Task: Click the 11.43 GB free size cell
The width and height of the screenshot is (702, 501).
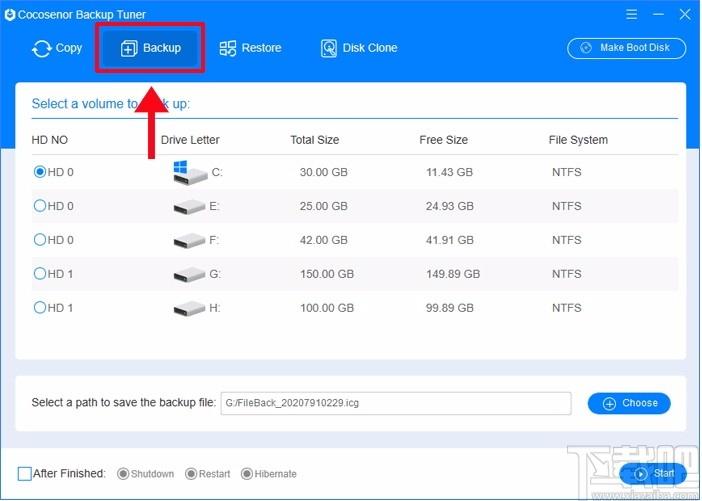Action: (x=449, y=172)
